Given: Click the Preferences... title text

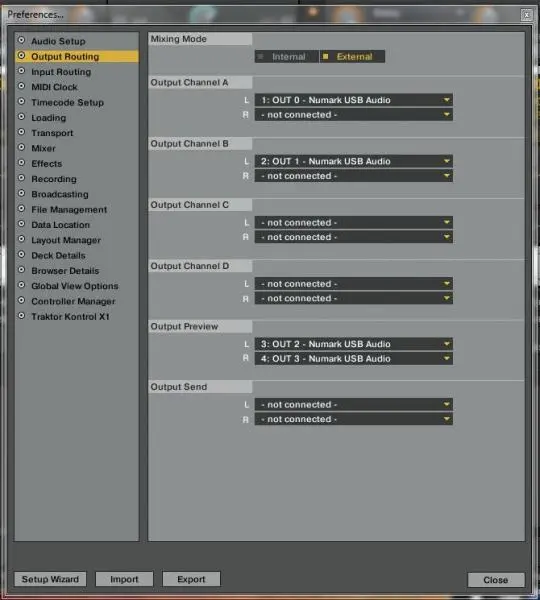Looking at the screenshot, I should pyautogui.click(x=36, y=15).
